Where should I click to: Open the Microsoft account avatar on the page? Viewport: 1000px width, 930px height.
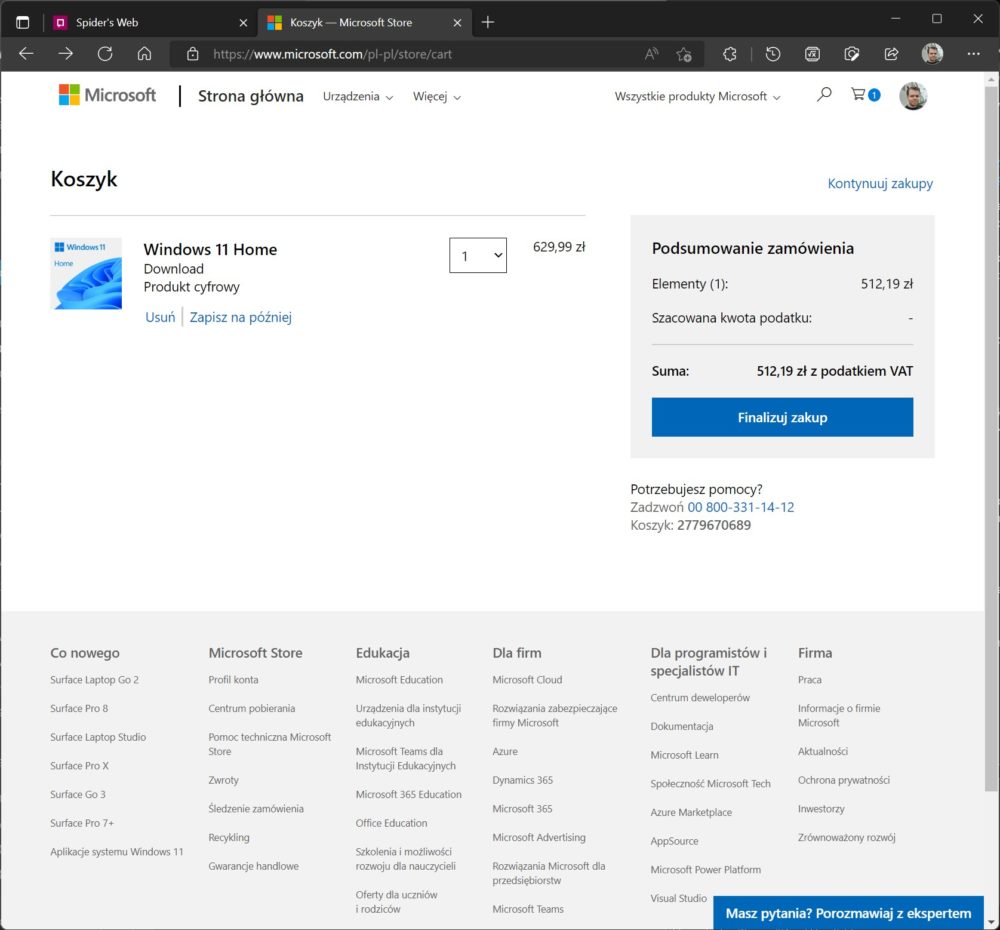click(x=913, y=96)
